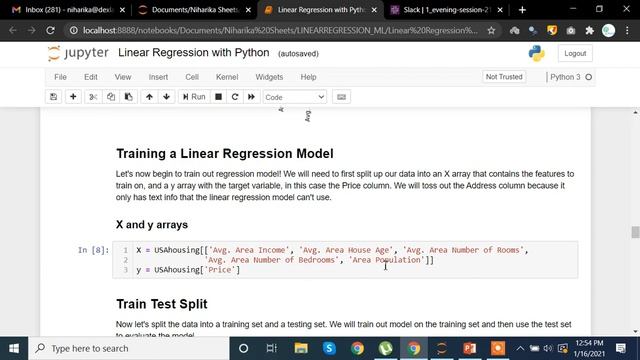Restart the kernel icon

coord(235,97)
